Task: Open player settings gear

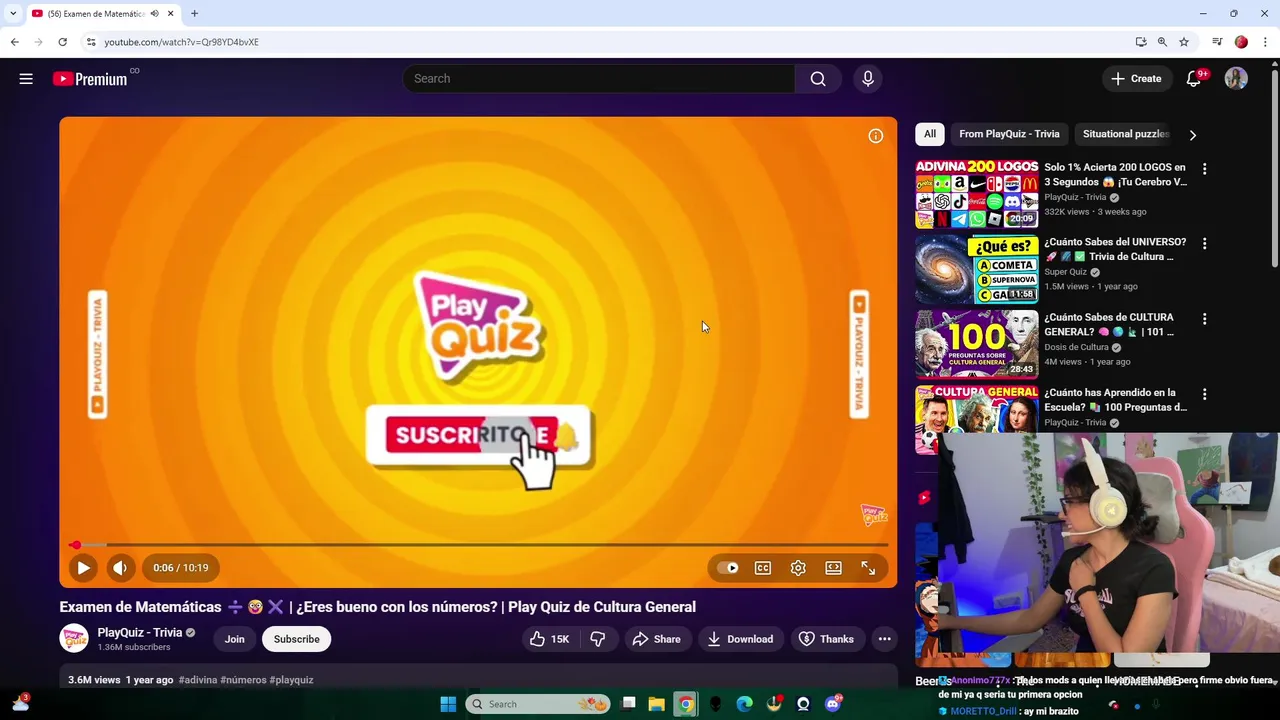Action: coord(798,568)
